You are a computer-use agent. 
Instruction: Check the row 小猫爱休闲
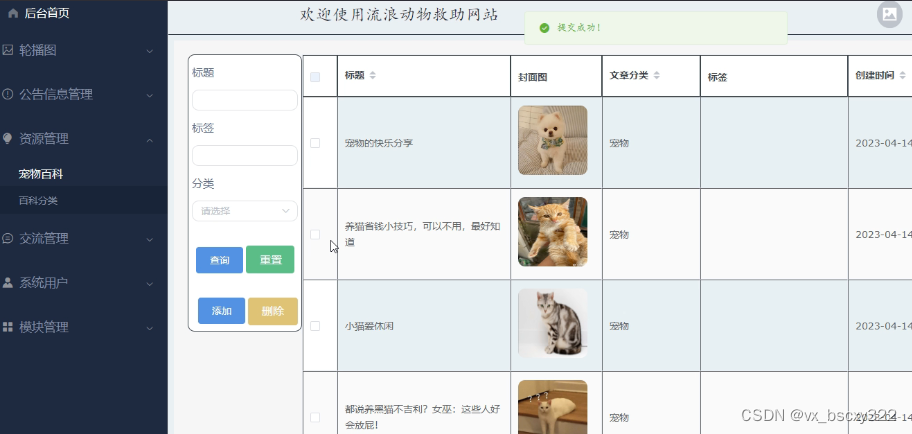pyautogui.click(x=315, y=326)
